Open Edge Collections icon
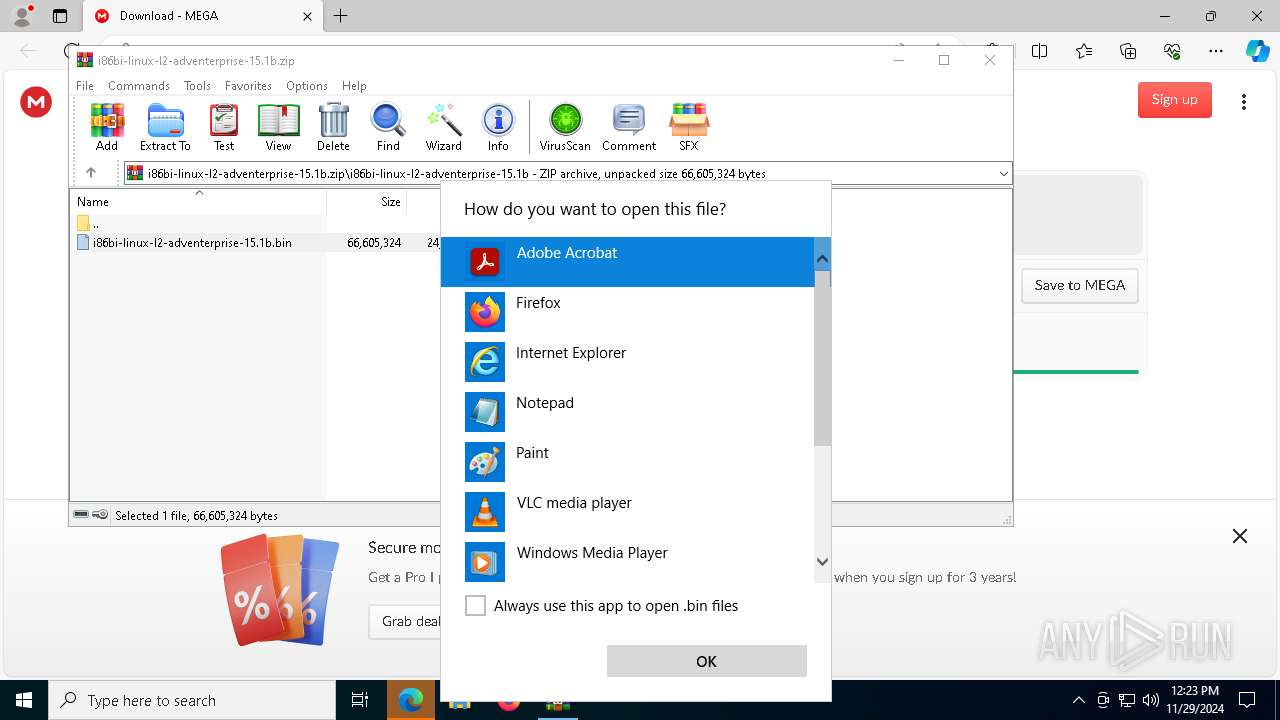The image size is (1280, 720). [1128, 51]
